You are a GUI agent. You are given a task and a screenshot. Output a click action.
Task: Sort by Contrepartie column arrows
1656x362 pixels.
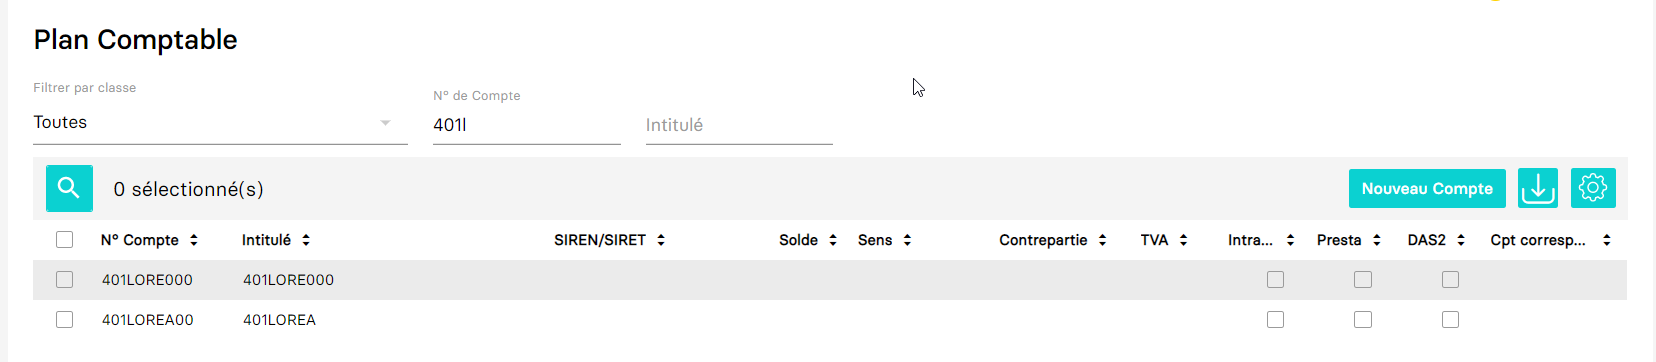tap(1102, 240)
